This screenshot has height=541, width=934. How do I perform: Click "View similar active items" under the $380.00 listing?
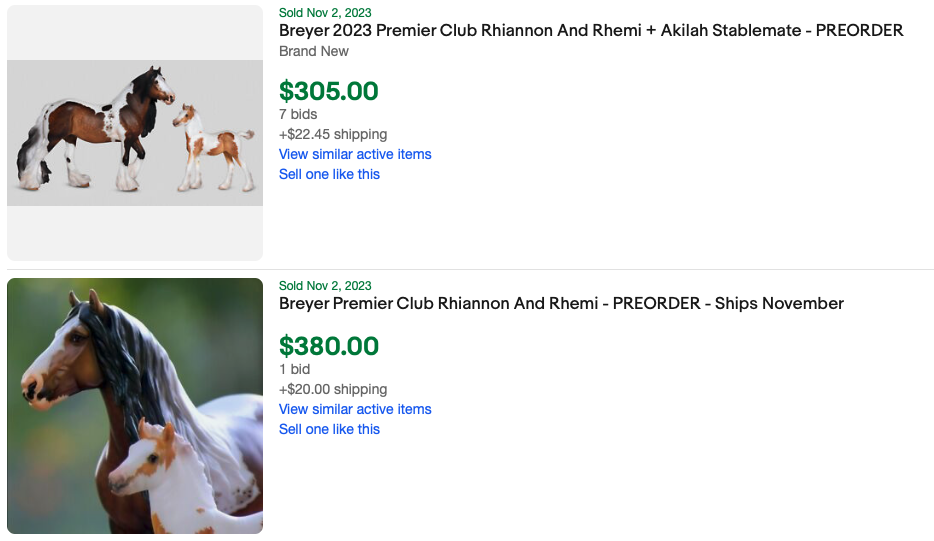tap(355, 409)
